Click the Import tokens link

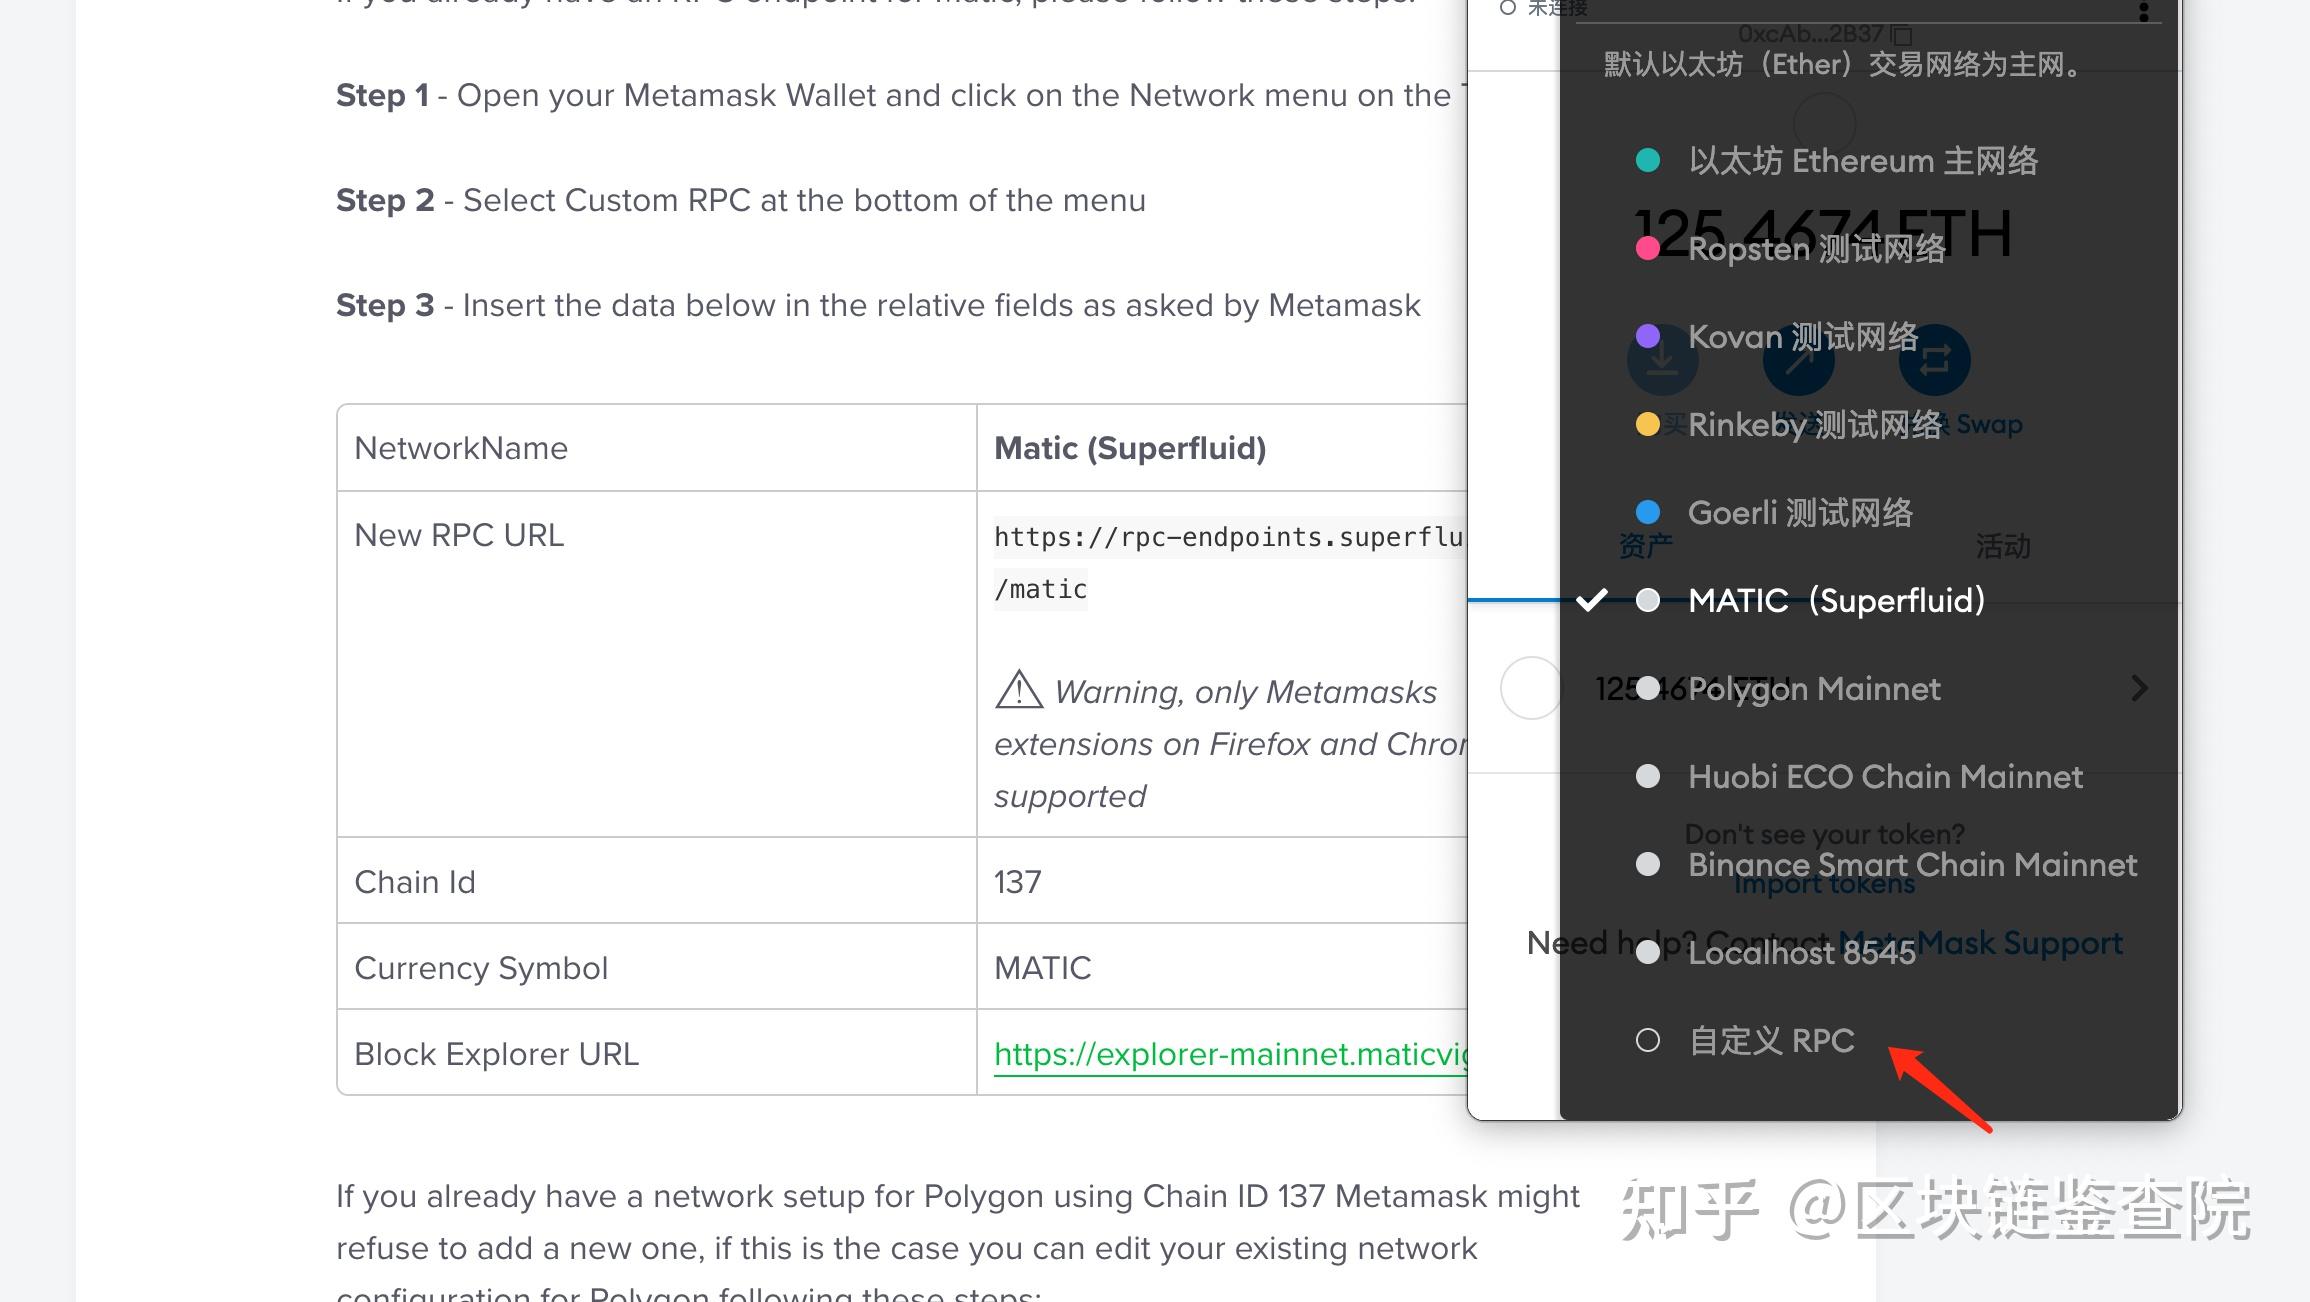(x=1824, y=884)
